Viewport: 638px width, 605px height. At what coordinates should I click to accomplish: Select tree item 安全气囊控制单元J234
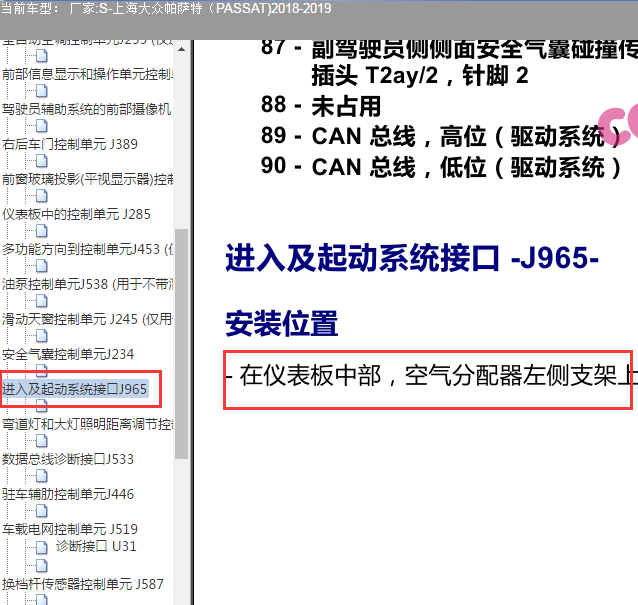68,354
